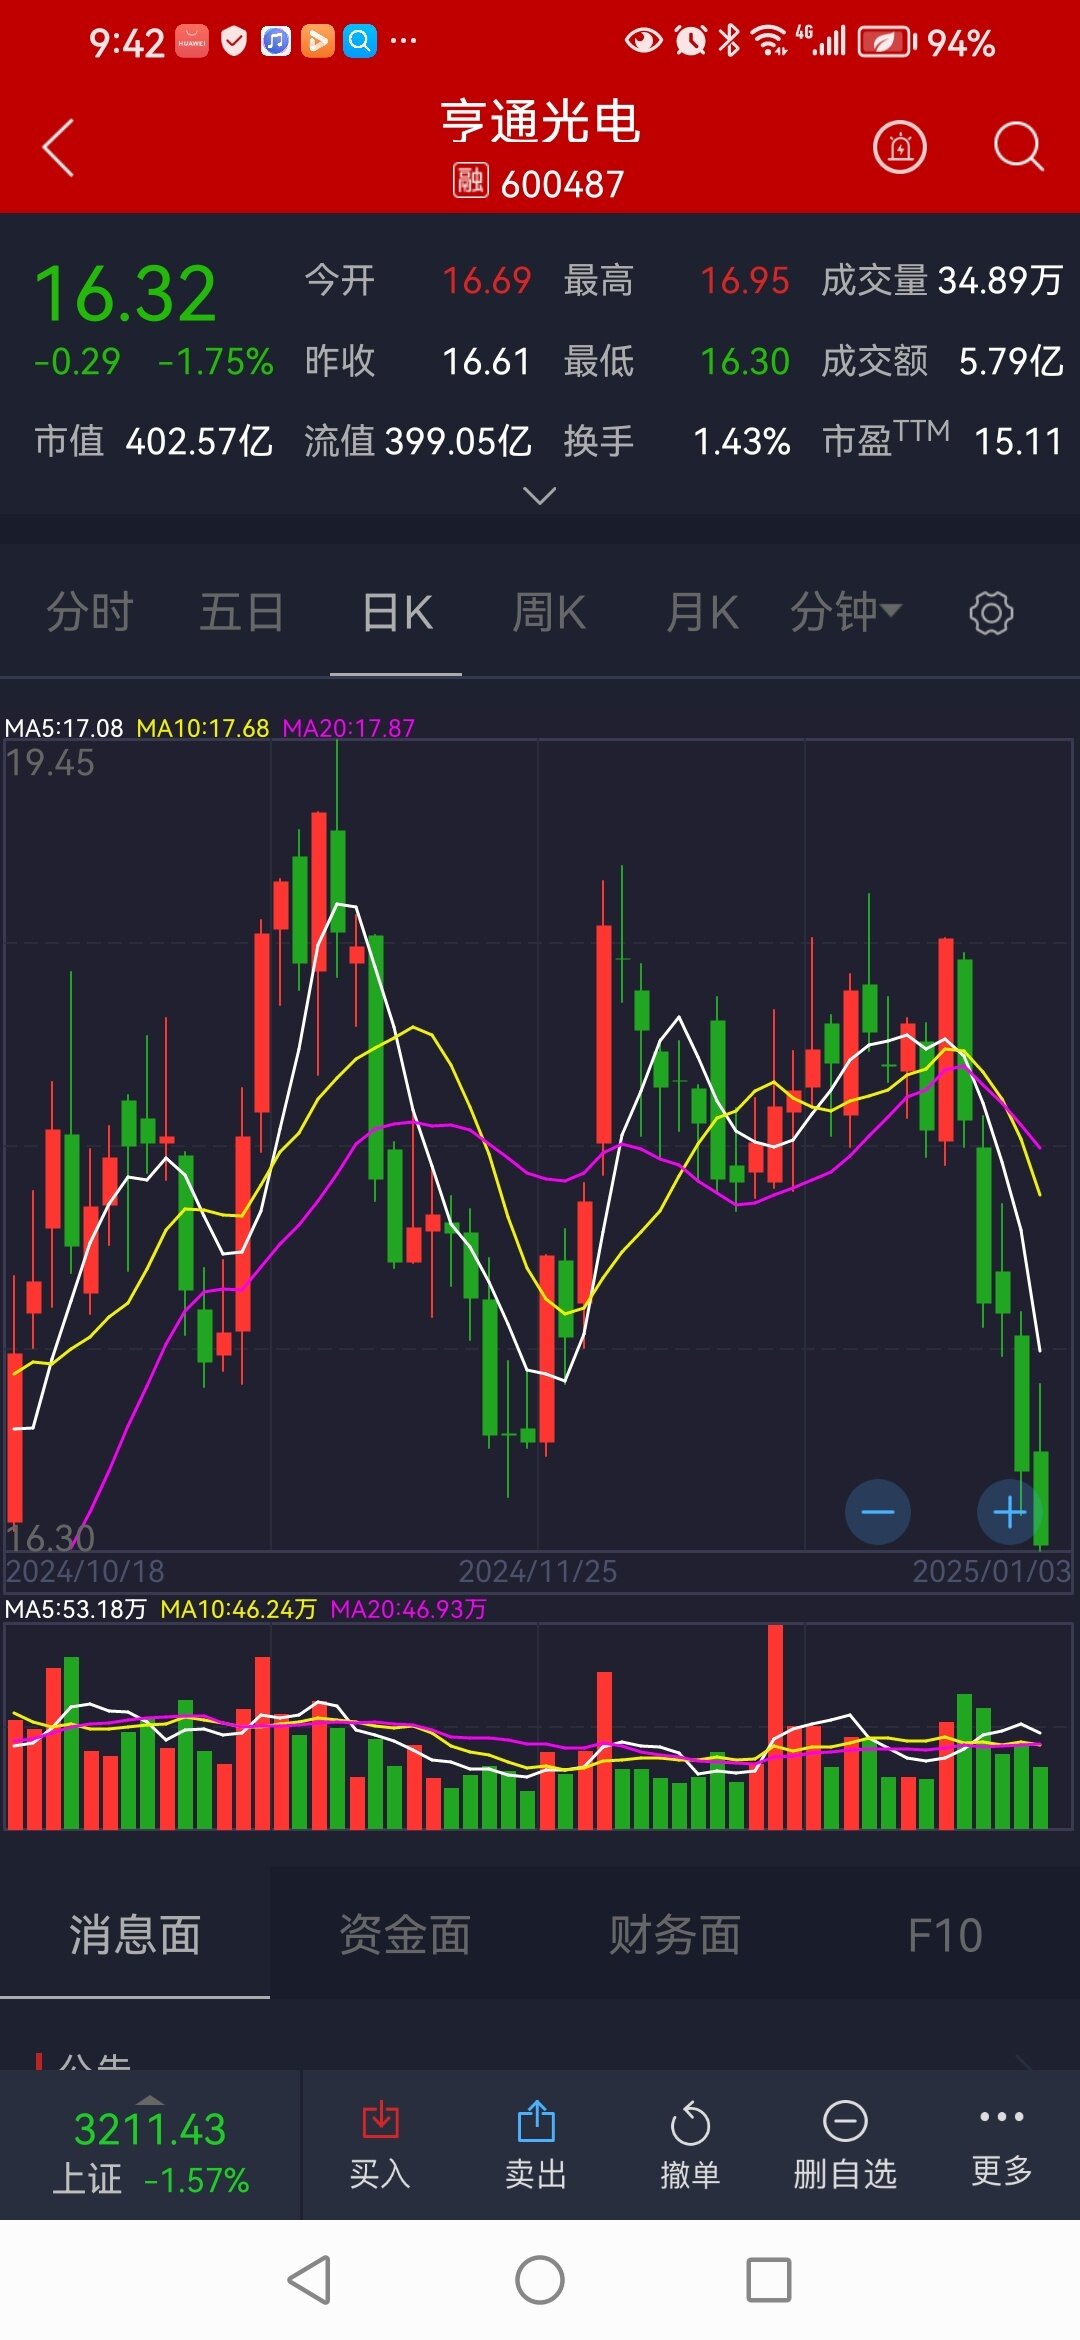Open the stock search magnifier
Viewport: 1080px width, 2340px height.
(1018, 148)
